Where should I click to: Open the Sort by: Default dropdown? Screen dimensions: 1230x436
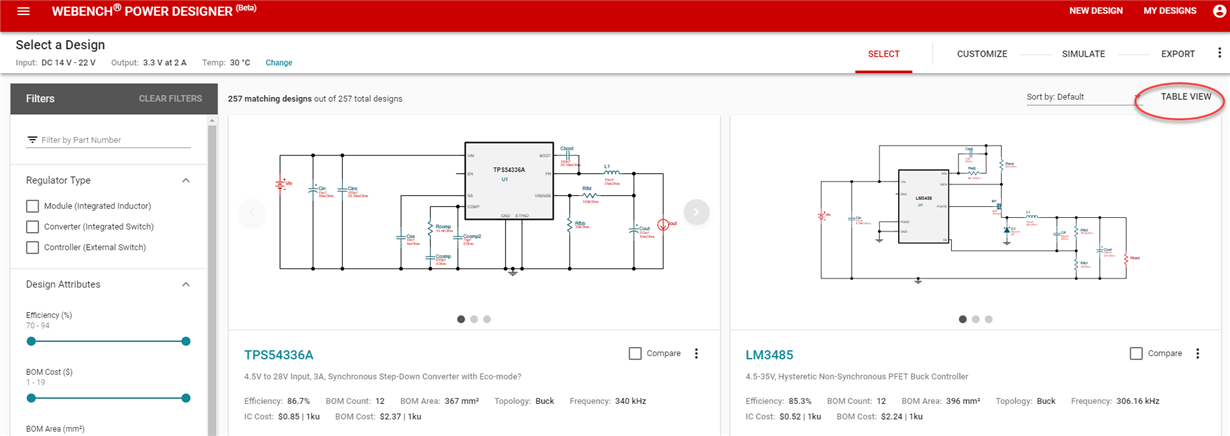(1084, 97)
